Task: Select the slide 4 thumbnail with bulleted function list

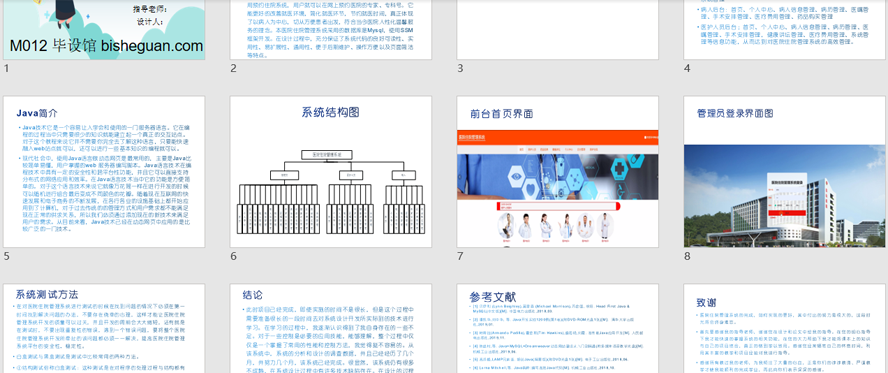Action: 784,29
